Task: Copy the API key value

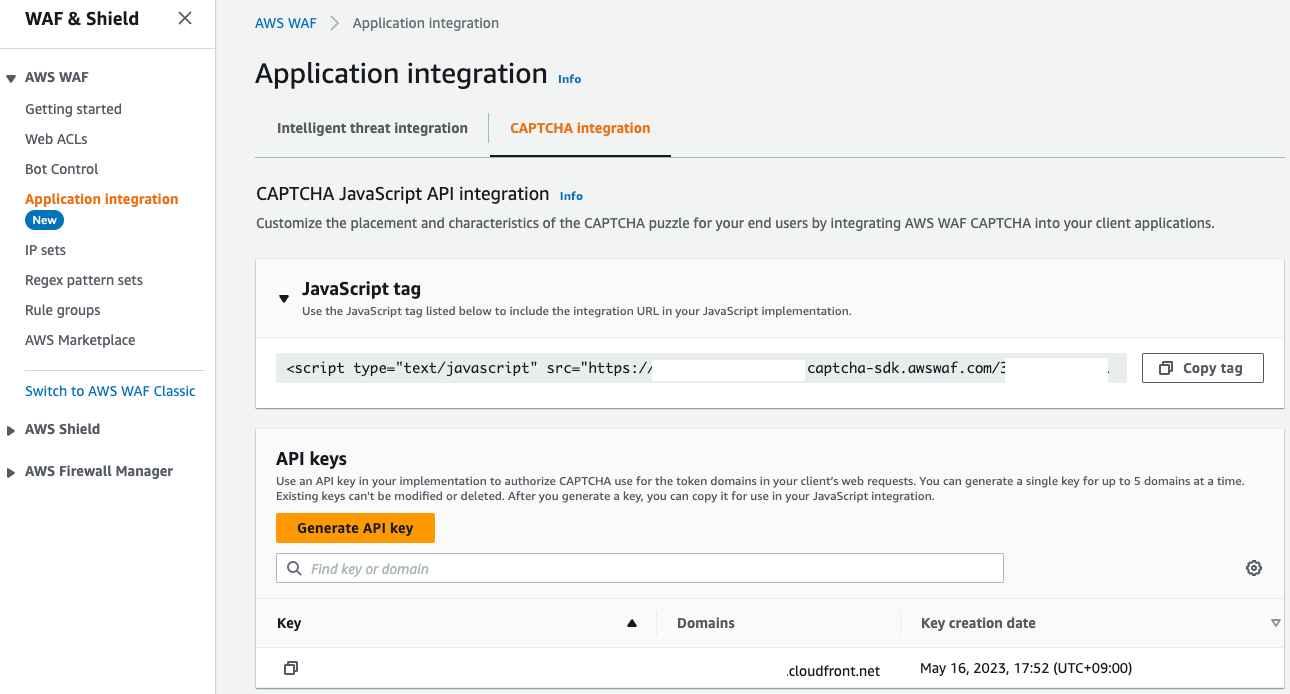Action: [x=291, y=668]
